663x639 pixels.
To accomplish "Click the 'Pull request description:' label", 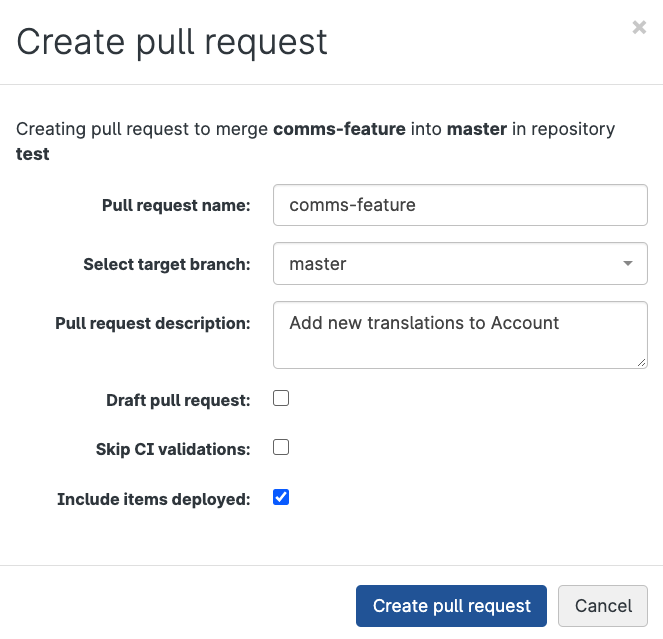I will point(152,323).
